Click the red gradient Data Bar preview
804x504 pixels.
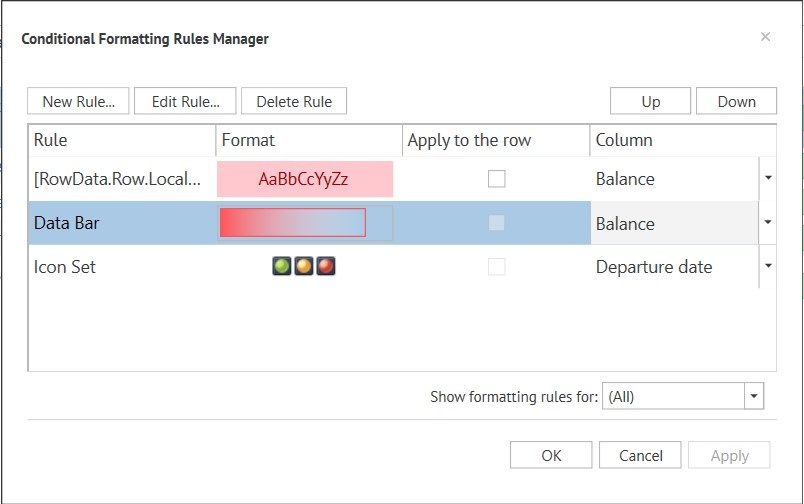[x=293, y=223]
